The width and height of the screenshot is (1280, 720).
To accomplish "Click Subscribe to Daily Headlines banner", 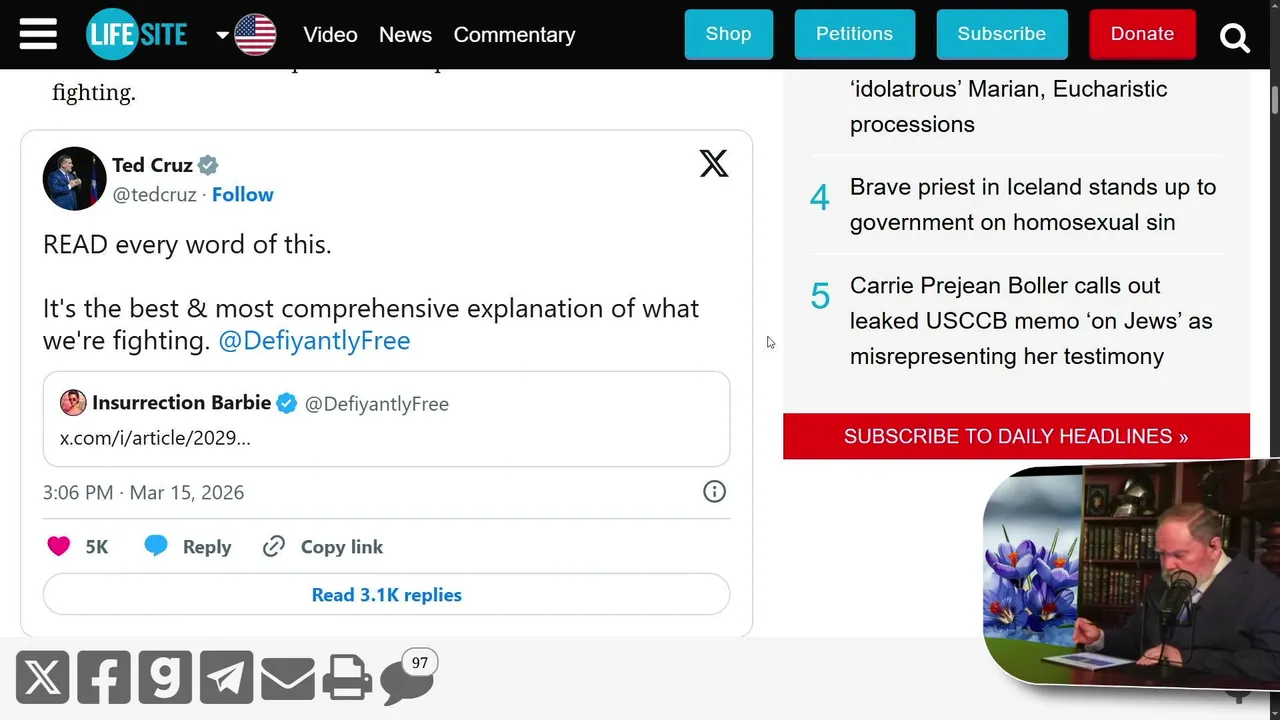I will coord(1016,436).
